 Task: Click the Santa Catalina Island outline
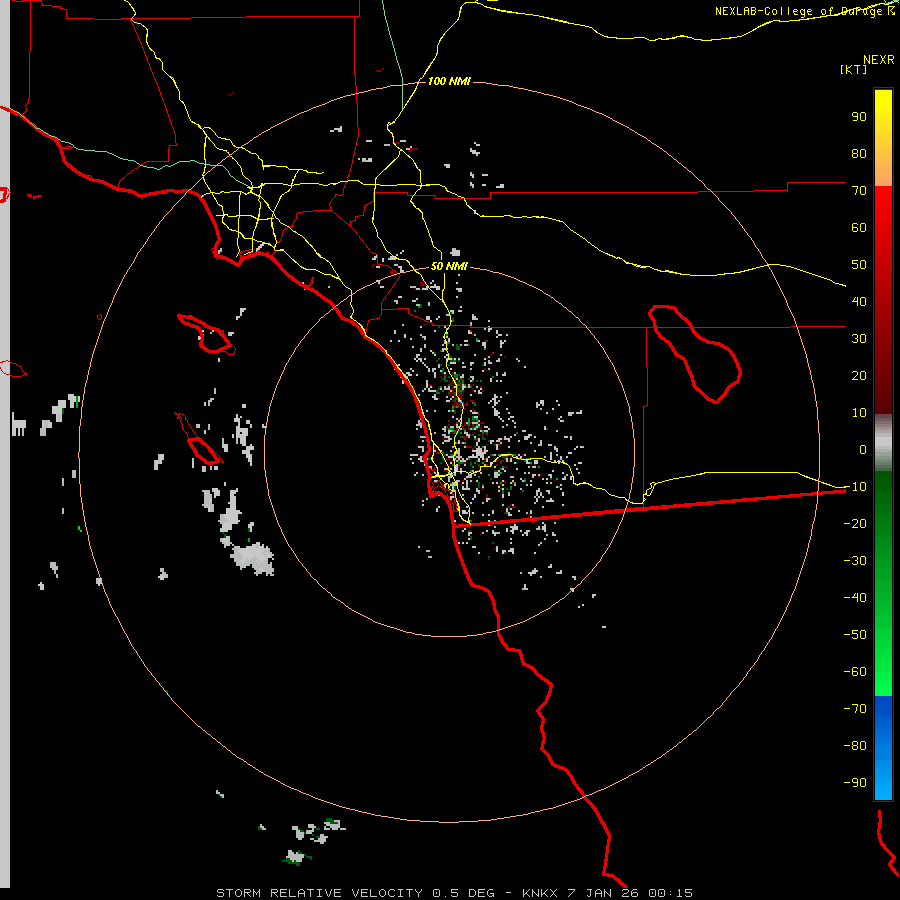[207, 334]
